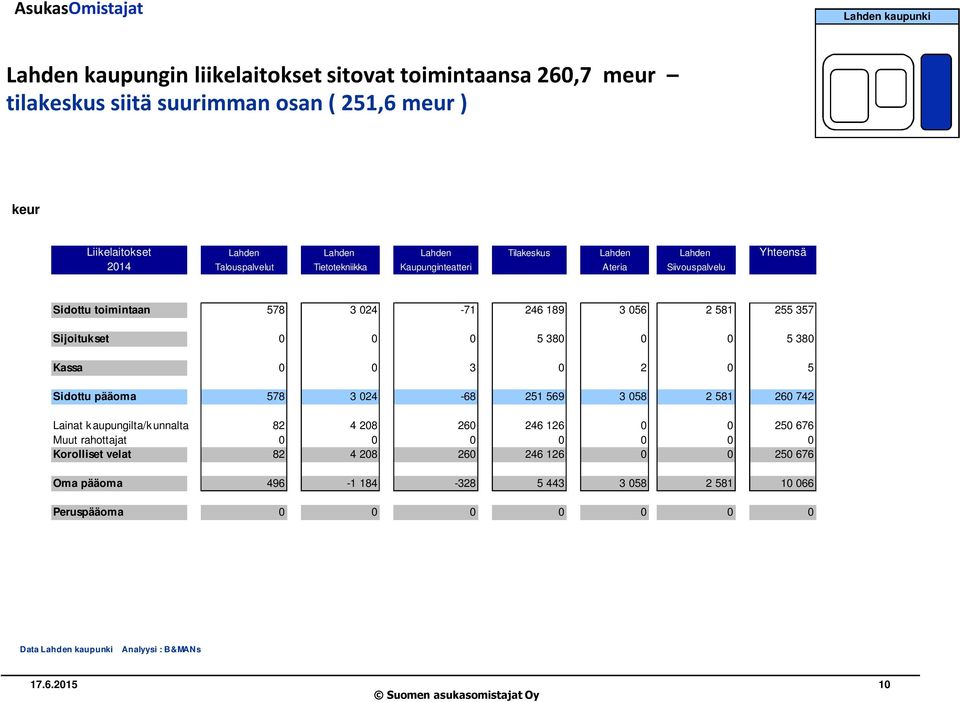The image size is (960, 702).
Task: Select the Tilakeskus column header
Action: [529, 260]
